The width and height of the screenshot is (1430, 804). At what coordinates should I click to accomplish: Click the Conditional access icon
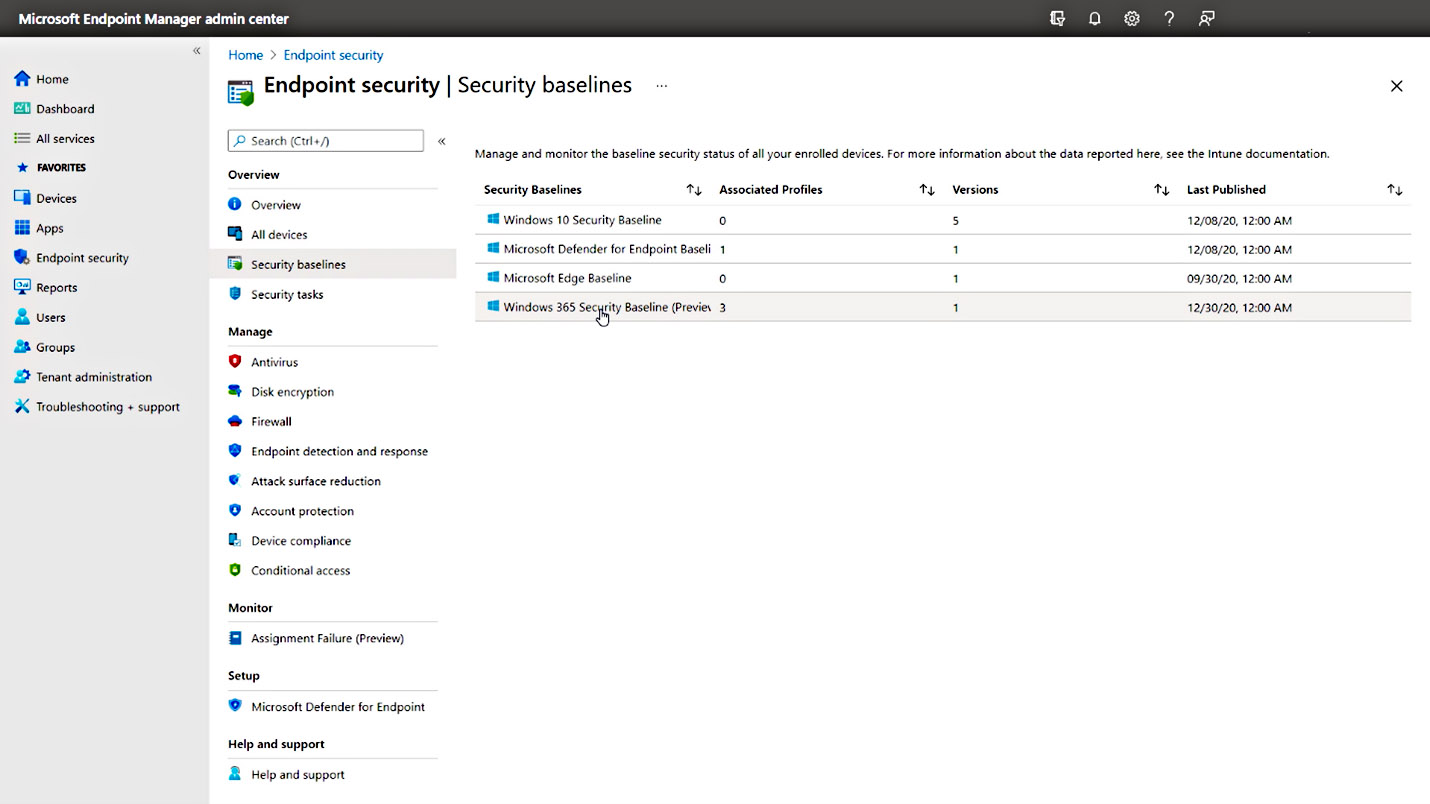point(235,570)
